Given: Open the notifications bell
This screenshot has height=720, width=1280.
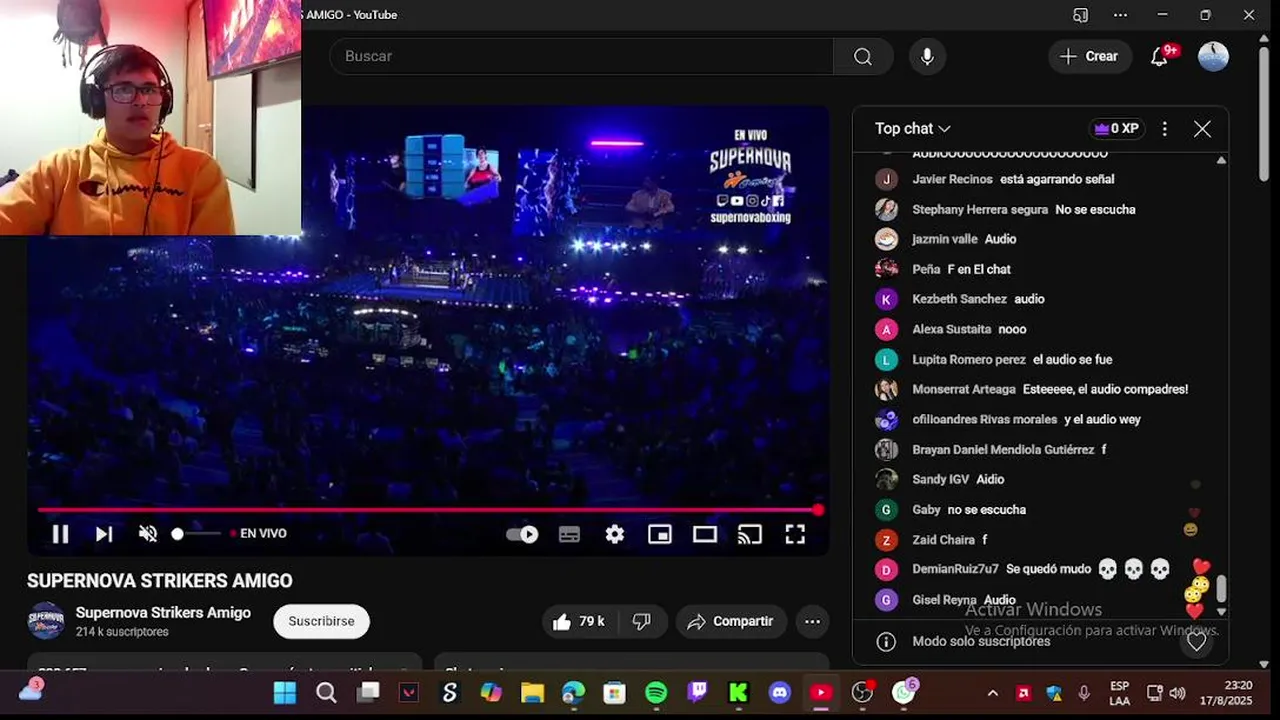Looking at the screenshot, I should (1159, 56).
